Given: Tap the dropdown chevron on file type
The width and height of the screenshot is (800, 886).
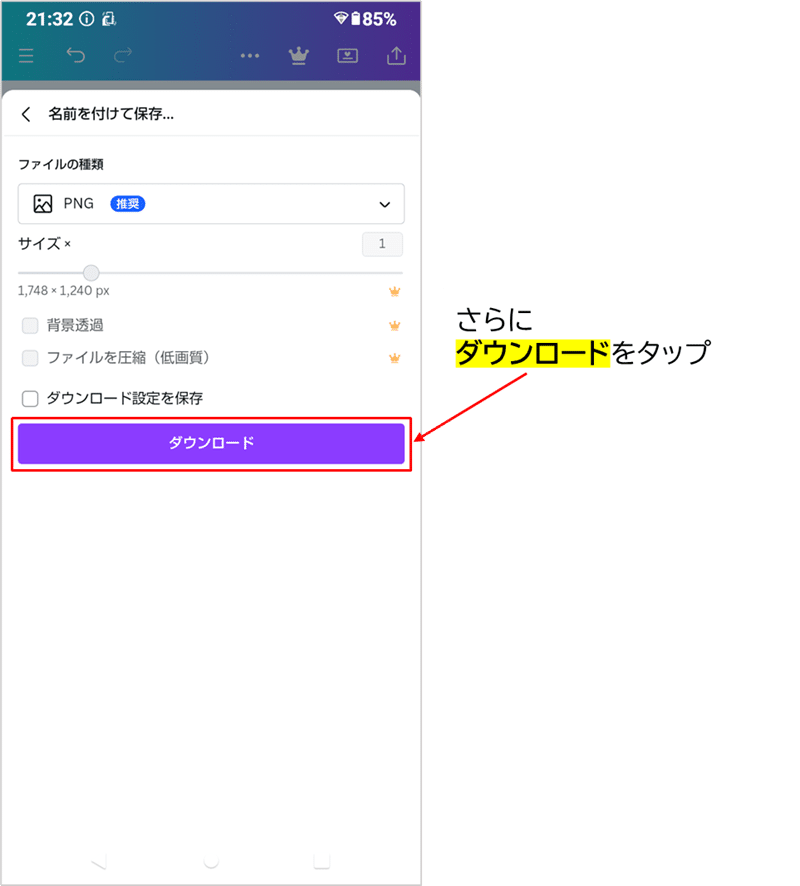Looking at the screenshot, I should 385,205.
